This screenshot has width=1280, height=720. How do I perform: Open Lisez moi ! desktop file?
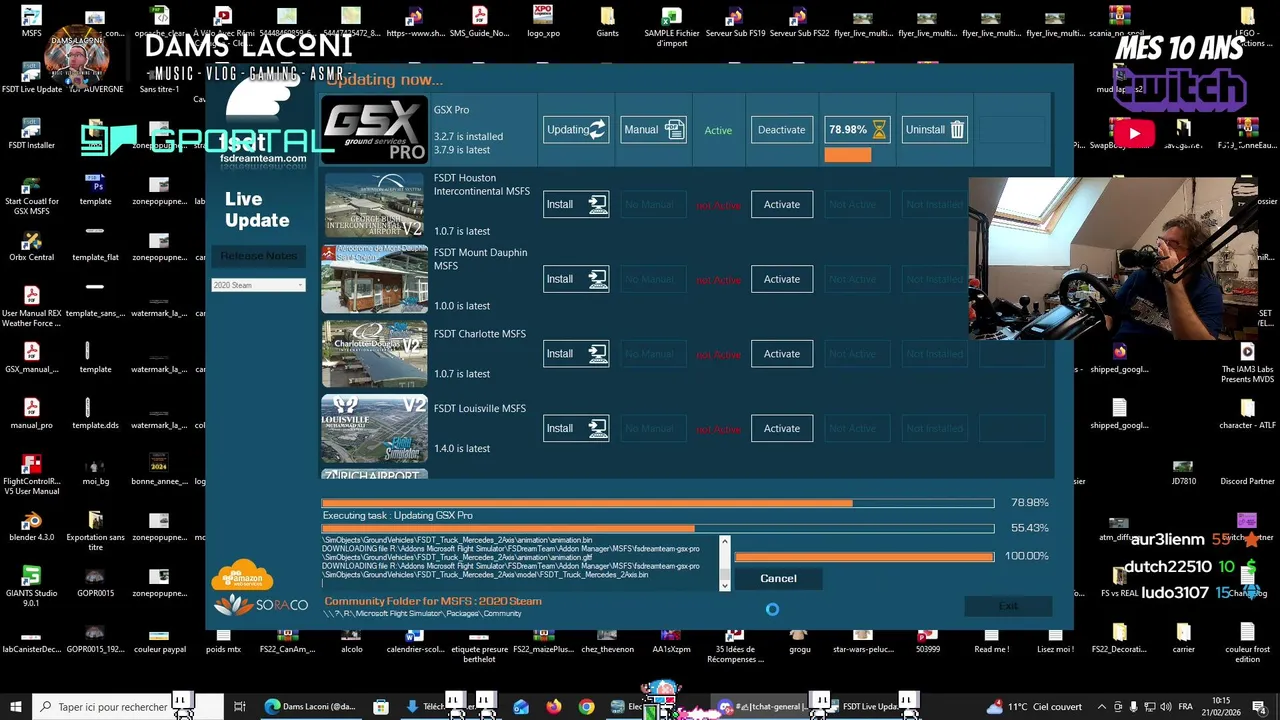[x=1055, y=638]
